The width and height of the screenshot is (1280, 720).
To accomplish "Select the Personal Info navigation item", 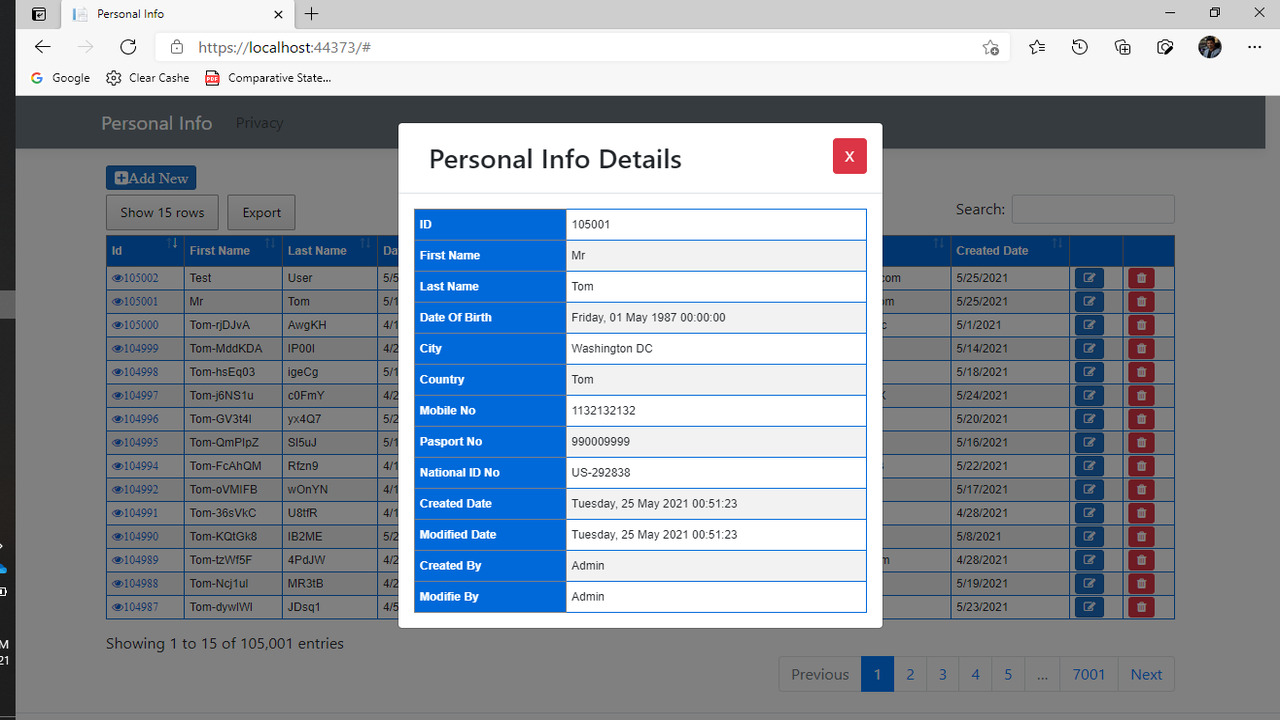I will coord(156,122).
